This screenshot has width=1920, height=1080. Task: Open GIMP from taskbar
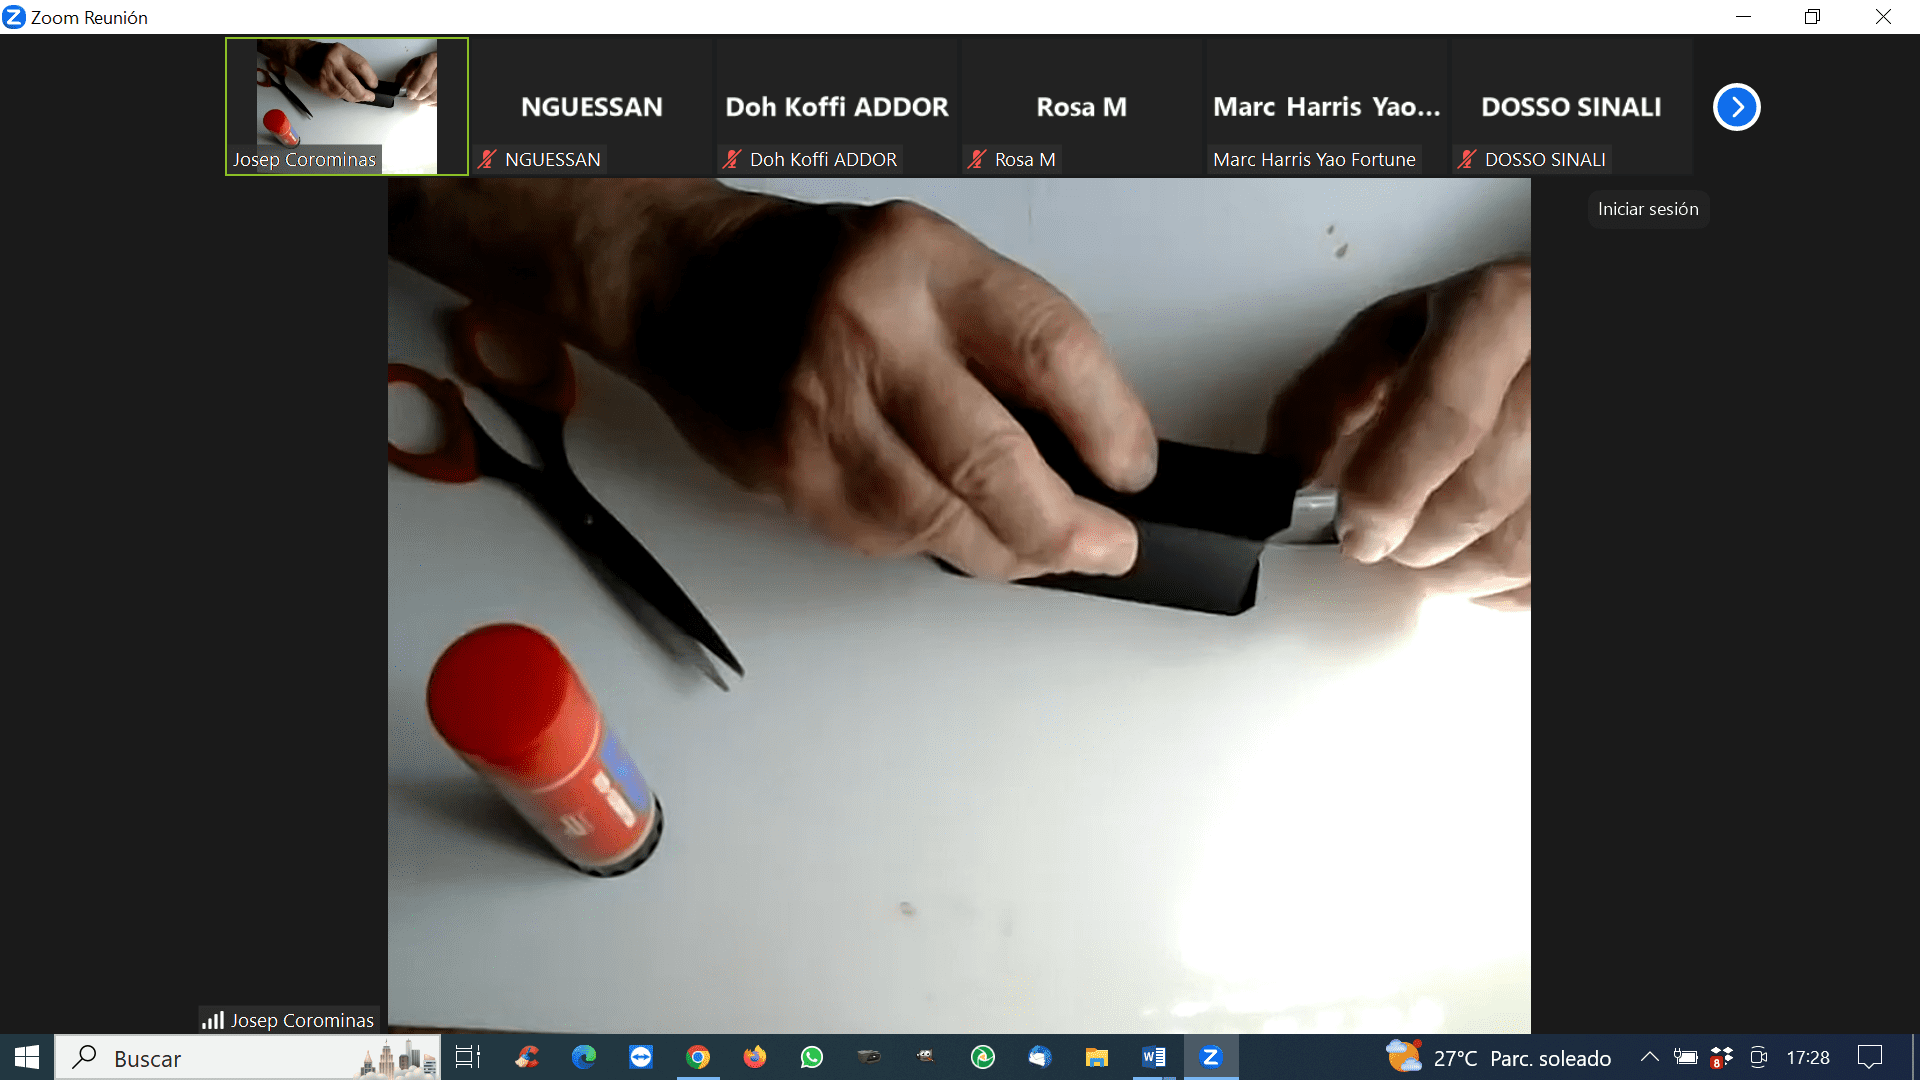click(926, 1057)
